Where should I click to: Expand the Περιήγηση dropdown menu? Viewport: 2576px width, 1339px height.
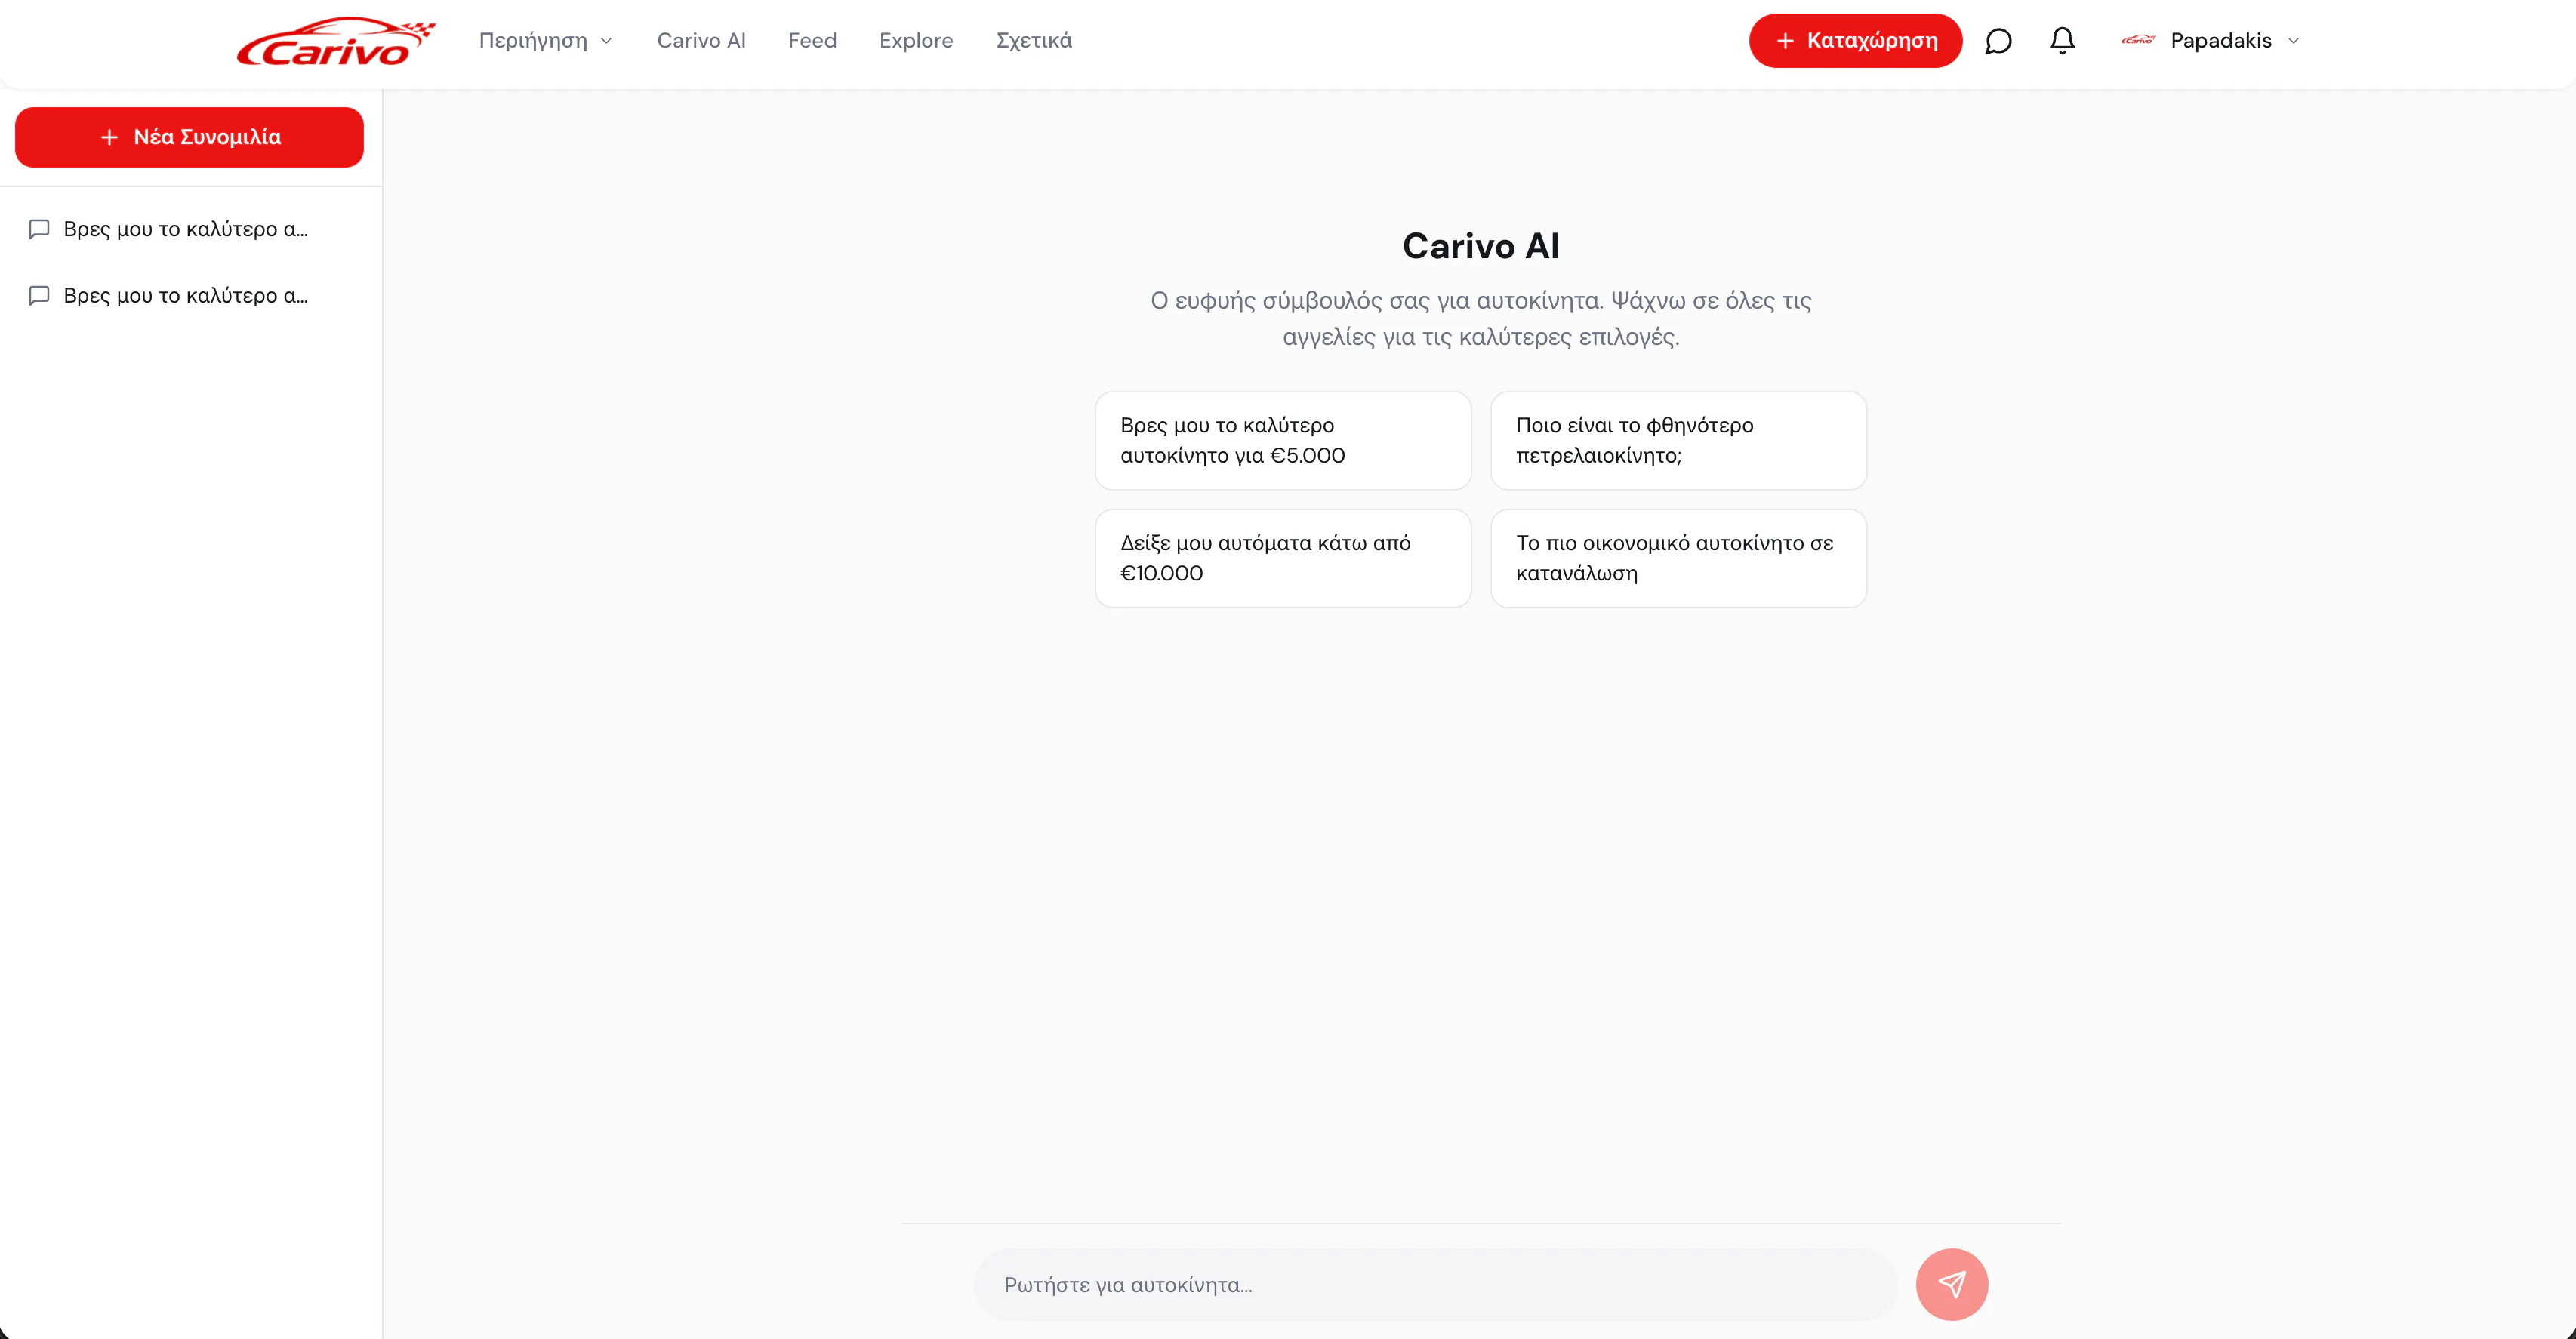pos(546,41)
